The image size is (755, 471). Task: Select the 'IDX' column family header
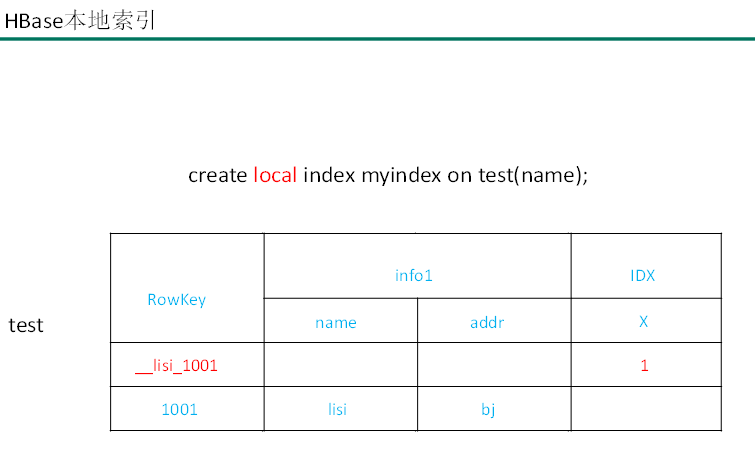coord(646,266)
